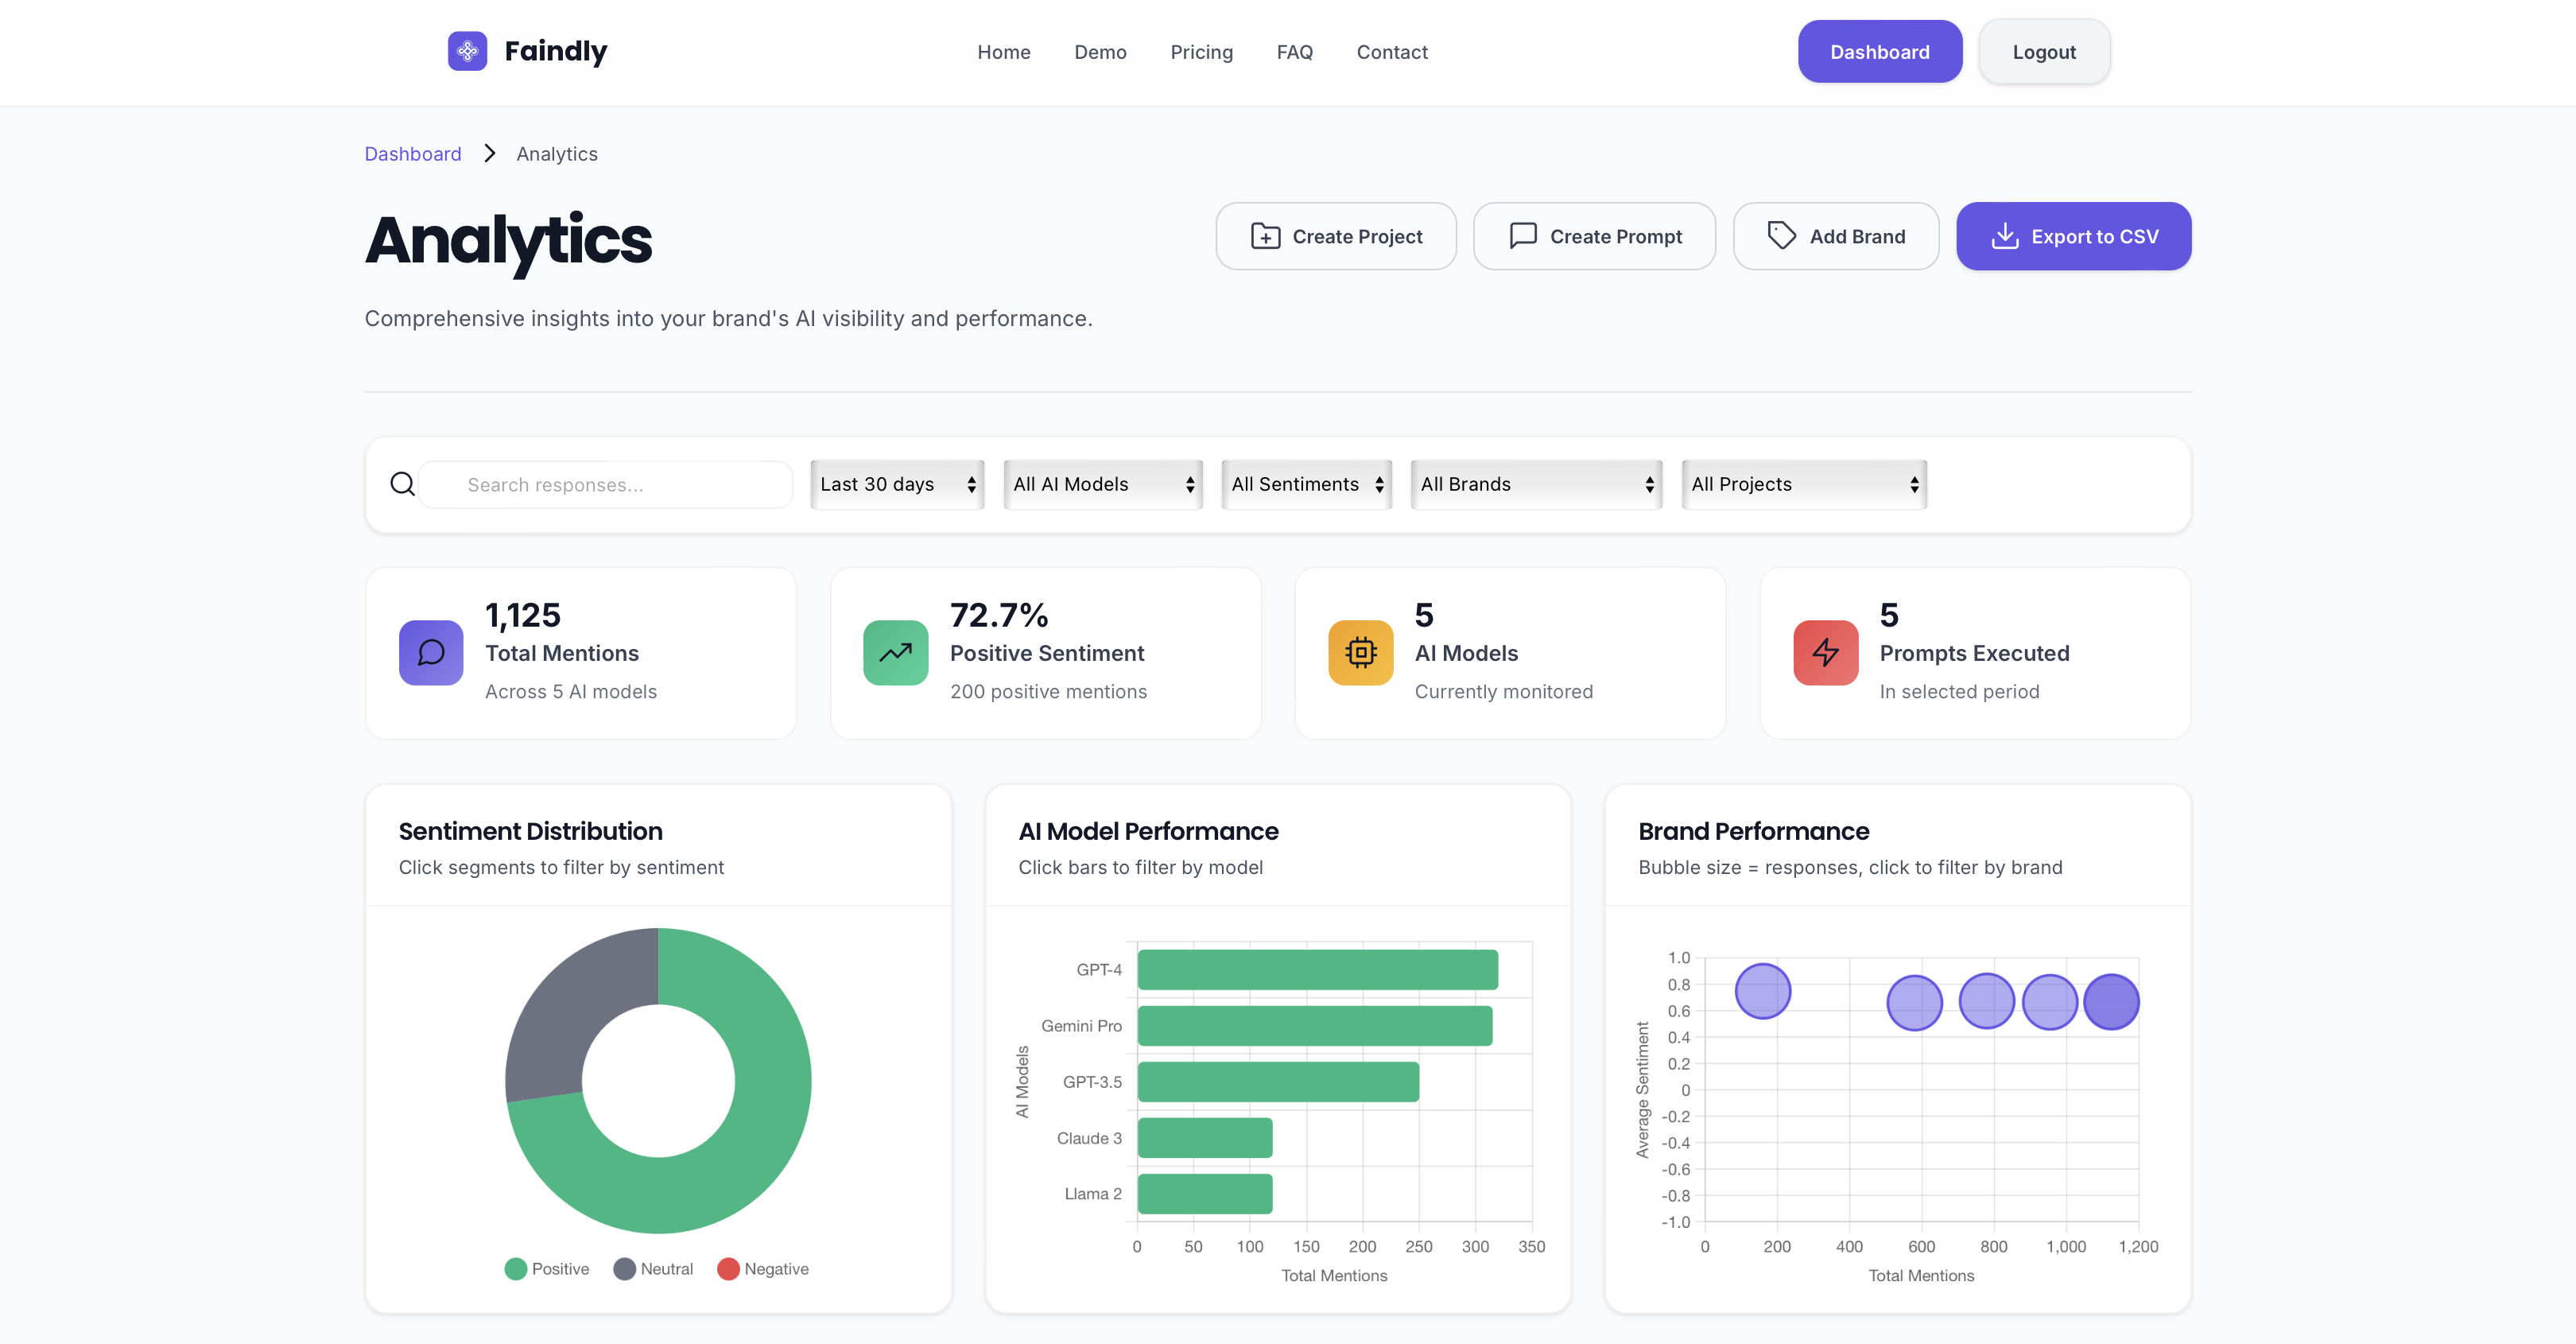Click the search magnifier icon
Screen dimensions: 2576x1344
point(402,485)
